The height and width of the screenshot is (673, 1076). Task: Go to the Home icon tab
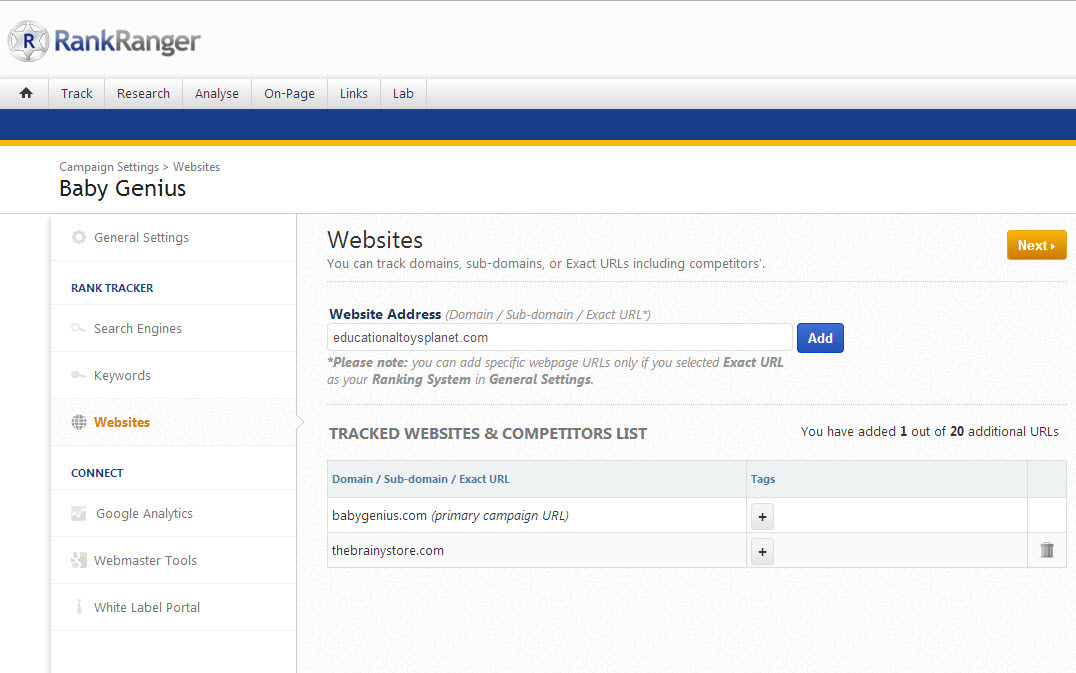tap(26, 93)
